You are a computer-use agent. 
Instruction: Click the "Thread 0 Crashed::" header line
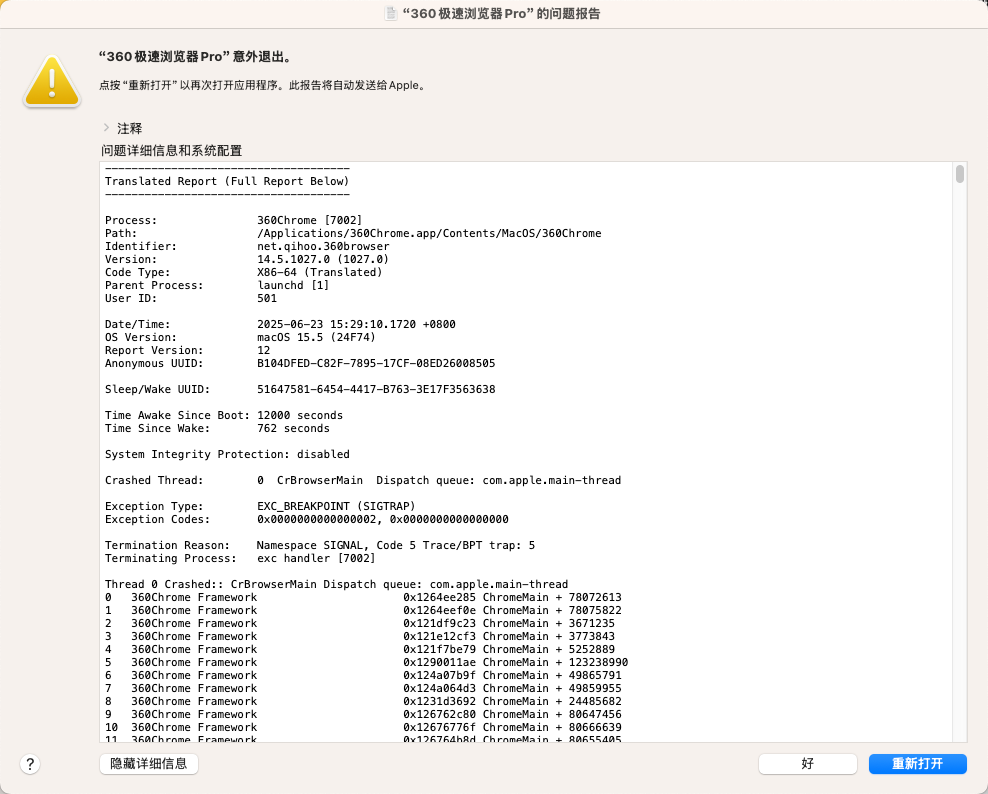tap(336, 584)
